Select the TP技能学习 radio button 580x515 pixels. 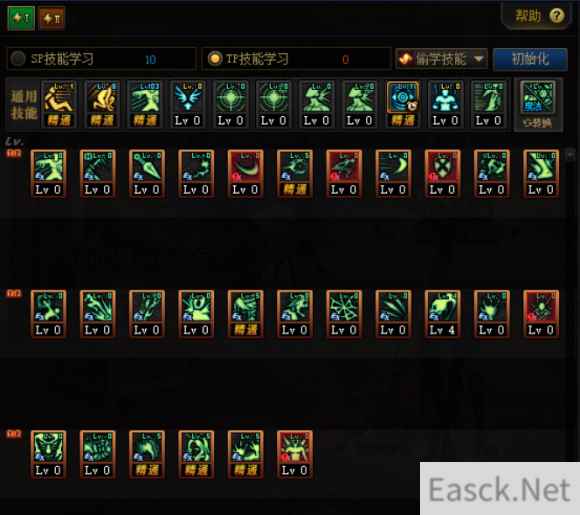215,58
